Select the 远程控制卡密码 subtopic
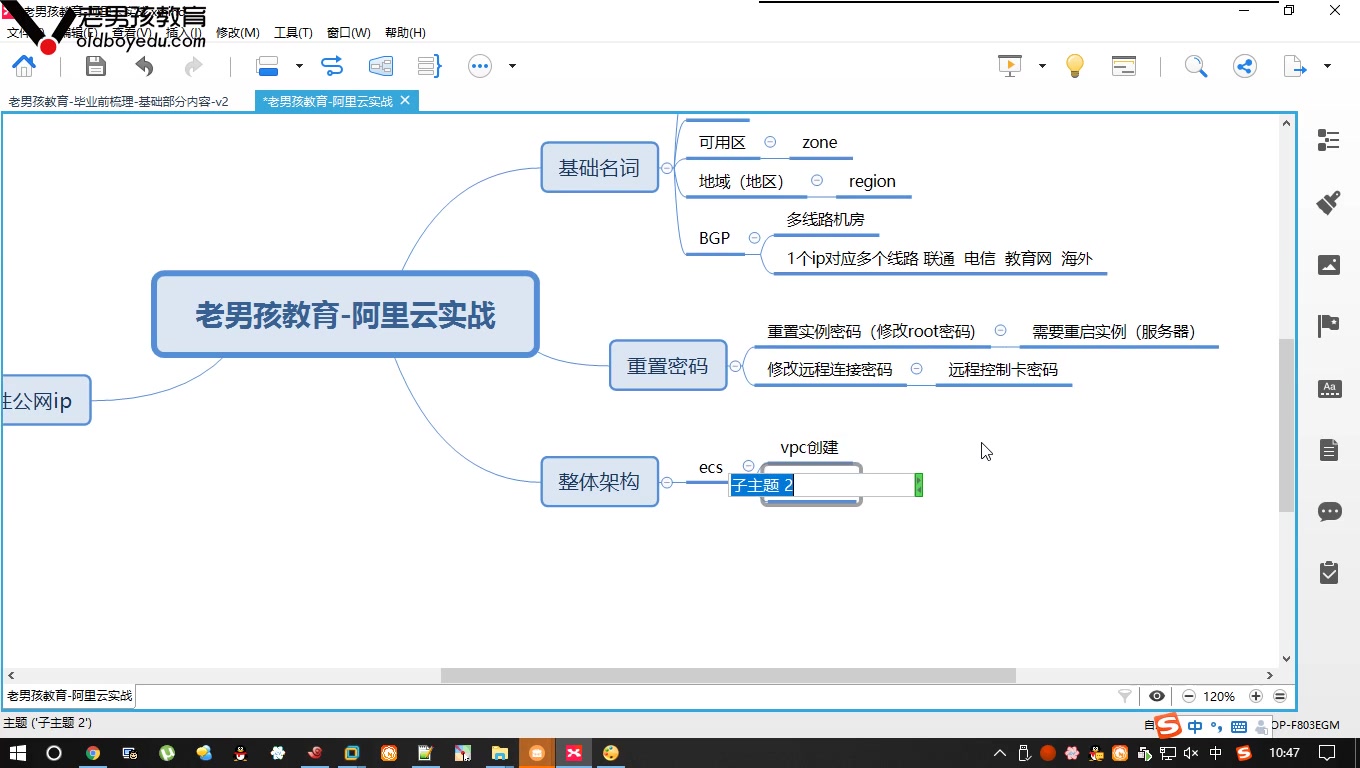The image size is (1360, 768). [1003, 369]
